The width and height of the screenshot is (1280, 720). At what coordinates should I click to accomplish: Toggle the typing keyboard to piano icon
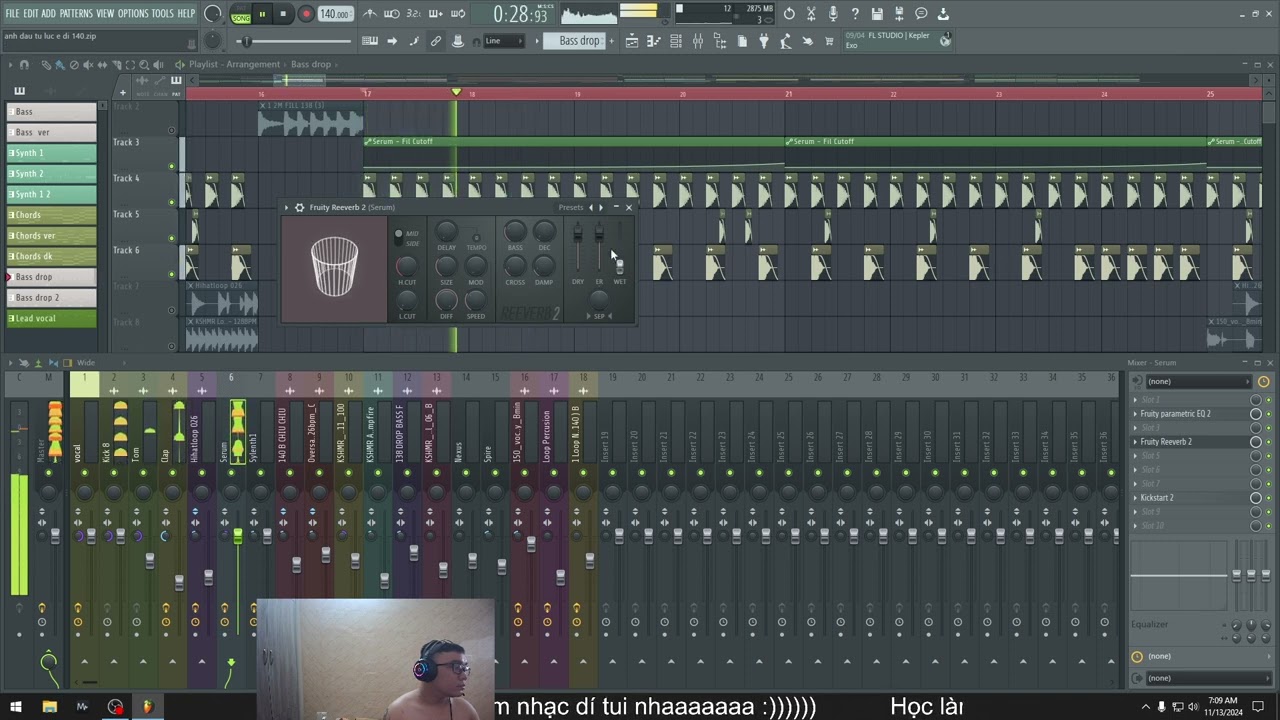tap(369, 41)
